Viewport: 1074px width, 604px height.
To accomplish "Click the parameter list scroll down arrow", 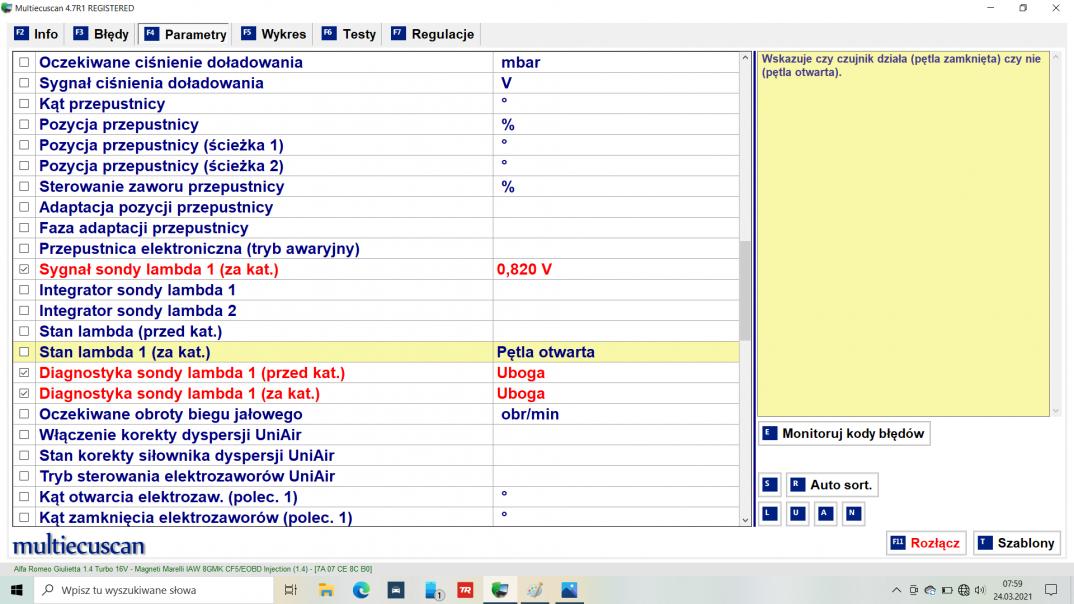I will pyautogui.click(x=744, y=519).
